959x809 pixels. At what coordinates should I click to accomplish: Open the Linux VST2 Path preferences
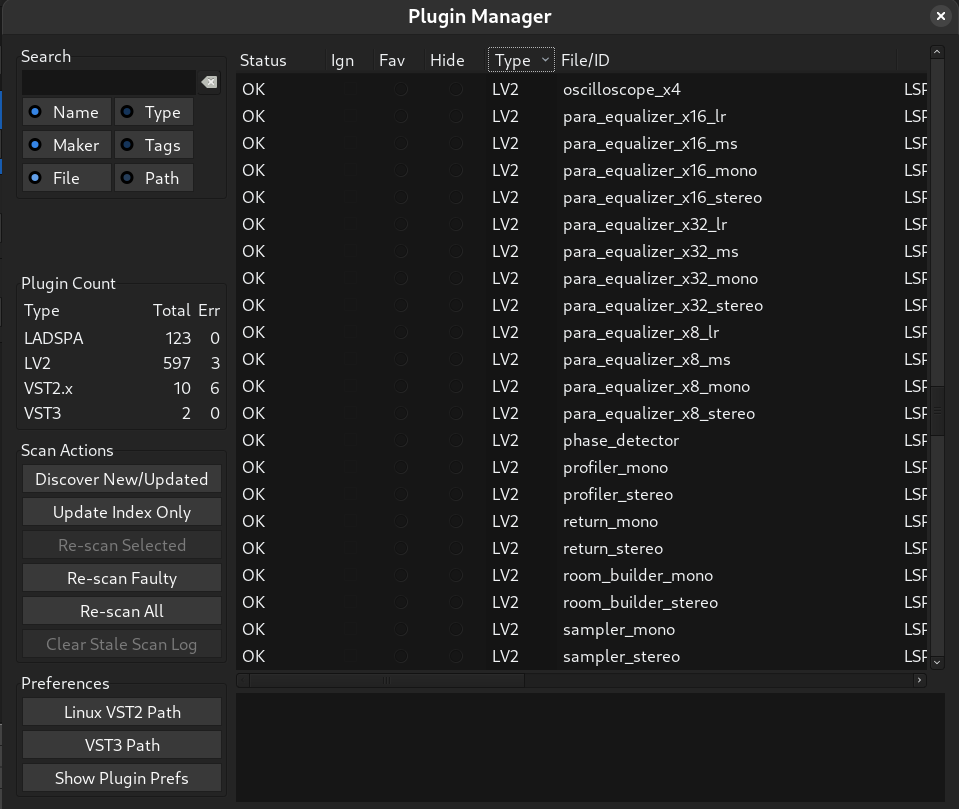(121, 712)
